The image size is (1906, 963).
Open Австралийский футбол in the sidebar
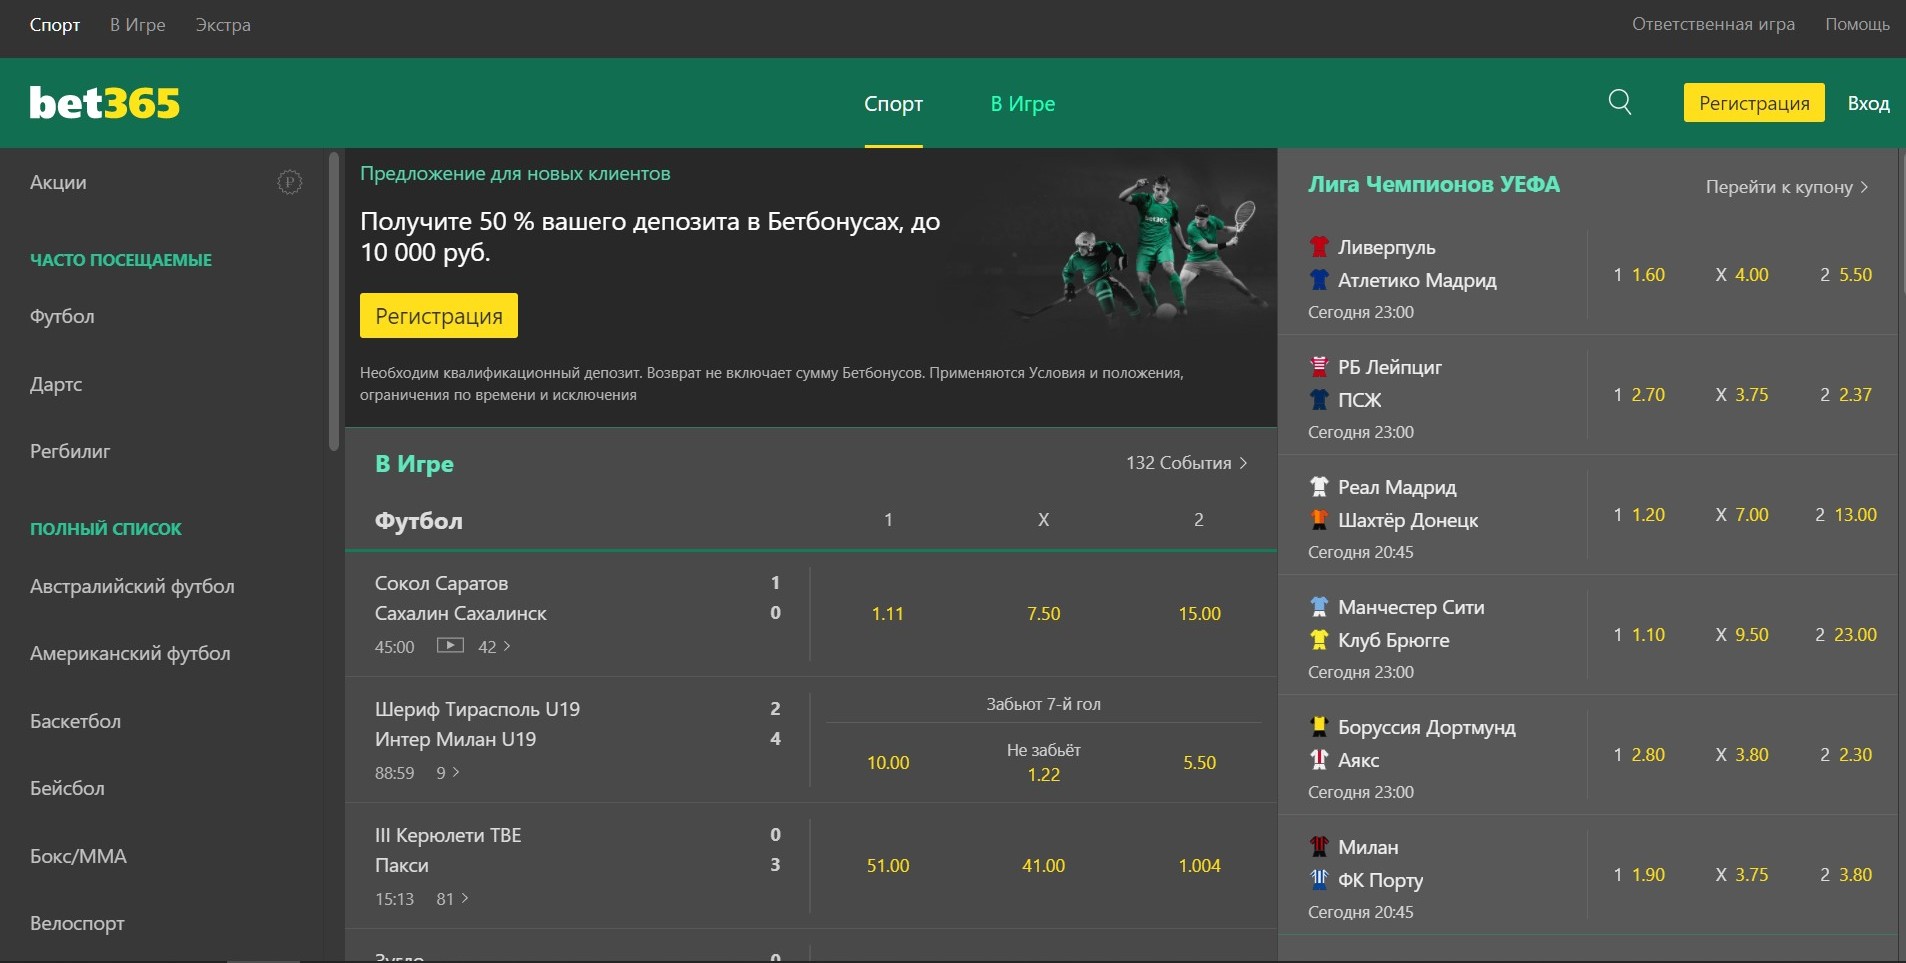click(132, 586)
